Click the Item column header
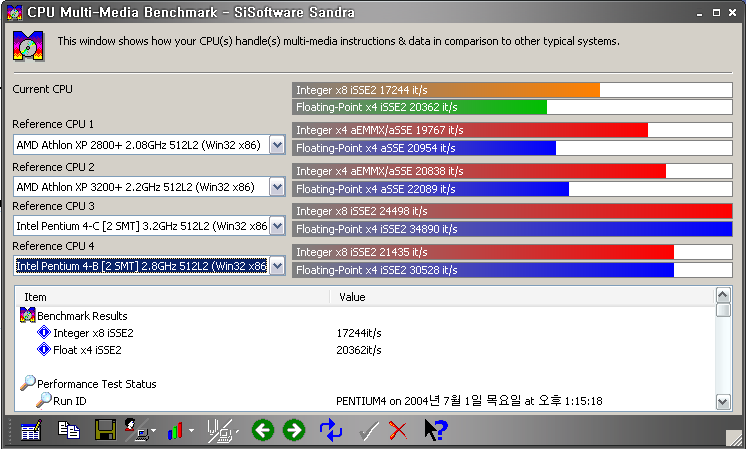The image size is (746, 449). [173, 297]
